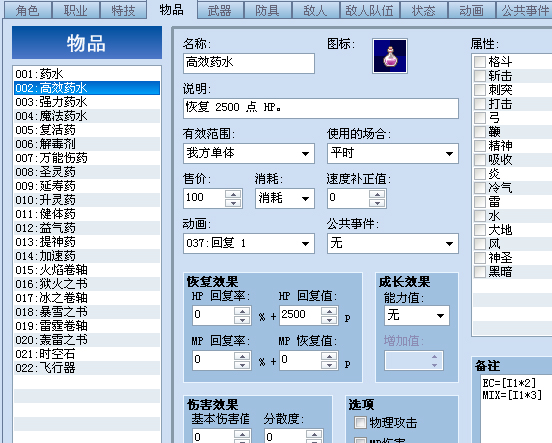Viewport: 552px width, 443px height.
Task: Increase the HP 回复率 with the up arrow
Action: click(x=242, y=311)
